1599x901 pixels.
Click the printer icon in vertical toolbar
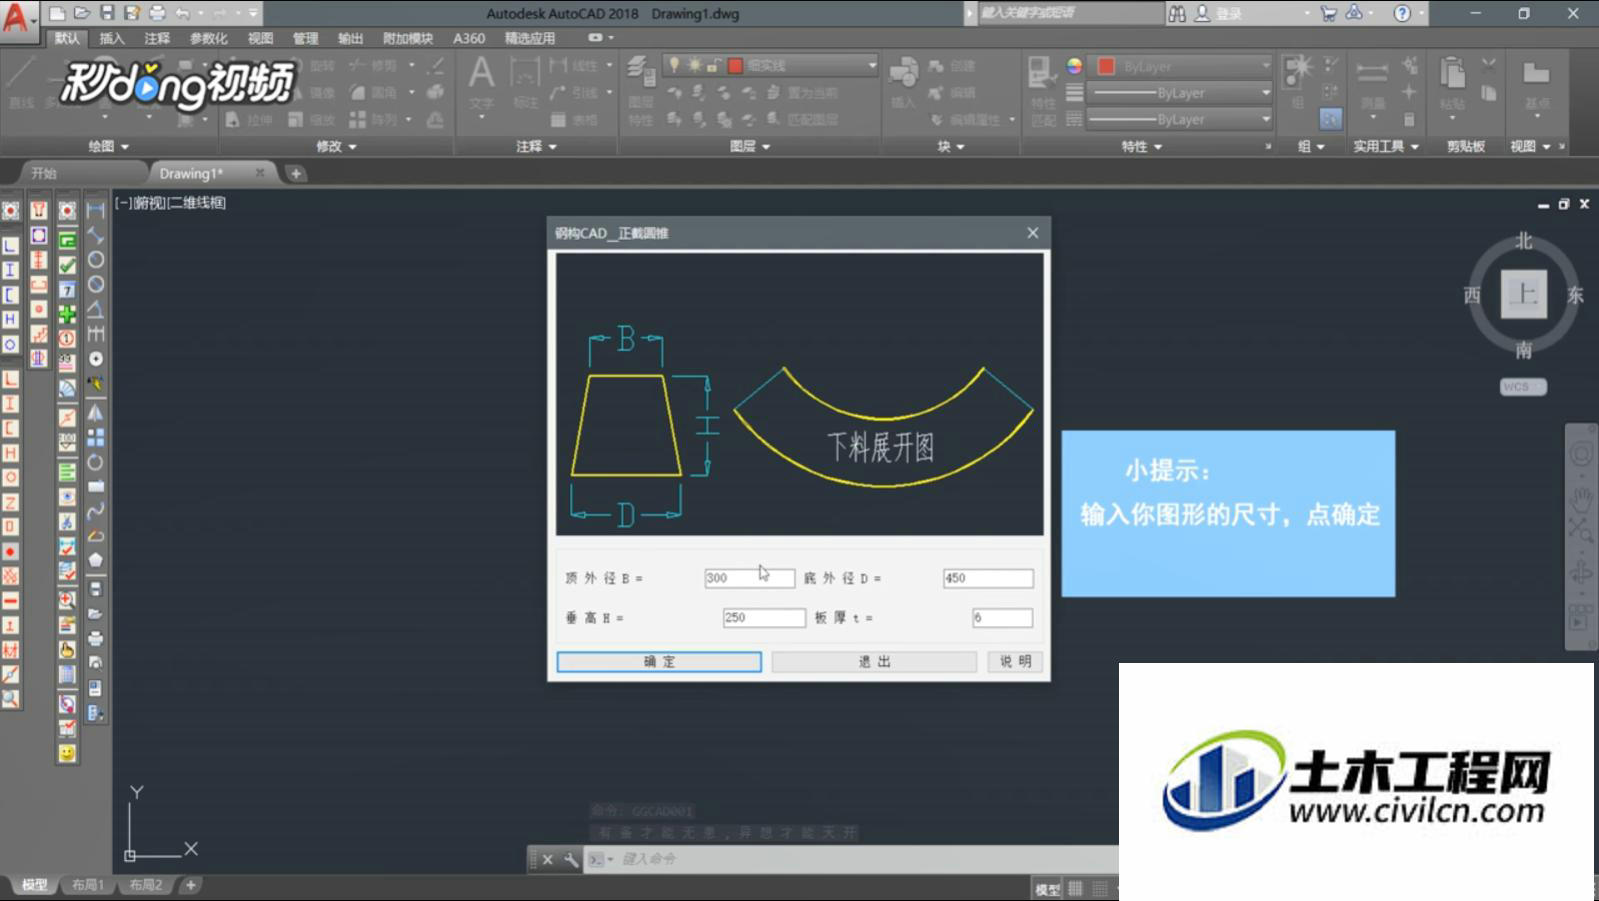click(x=96, y=638)
